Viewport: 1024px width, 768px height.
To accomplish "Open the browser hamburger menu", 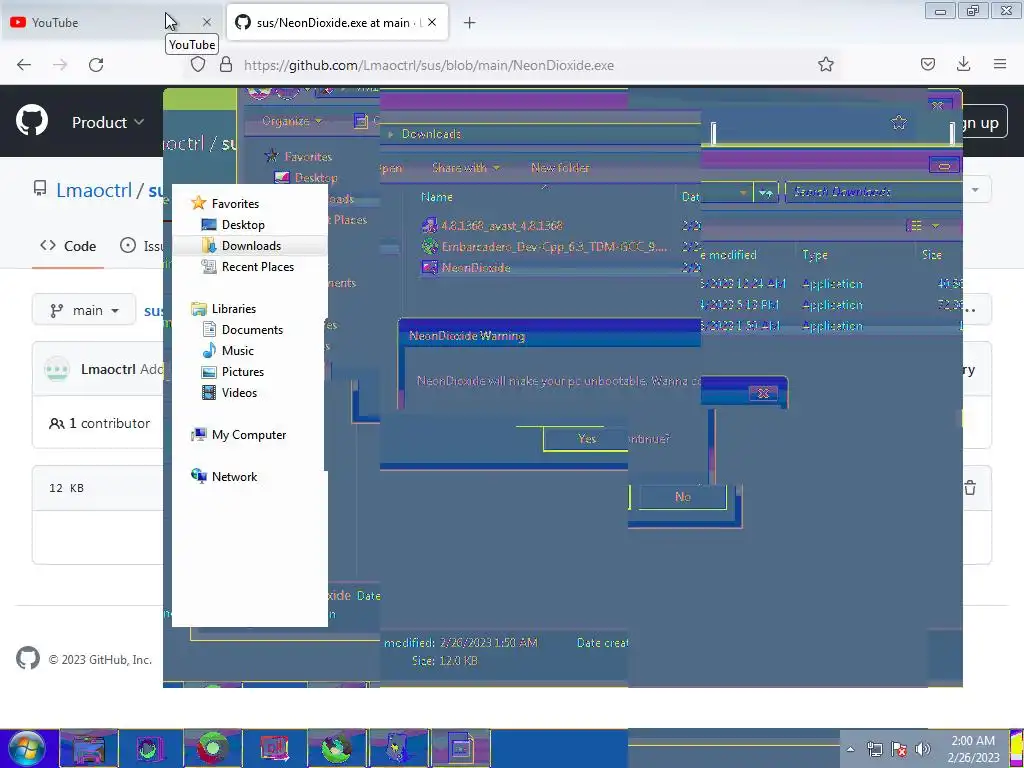I will click(1000, 65).
